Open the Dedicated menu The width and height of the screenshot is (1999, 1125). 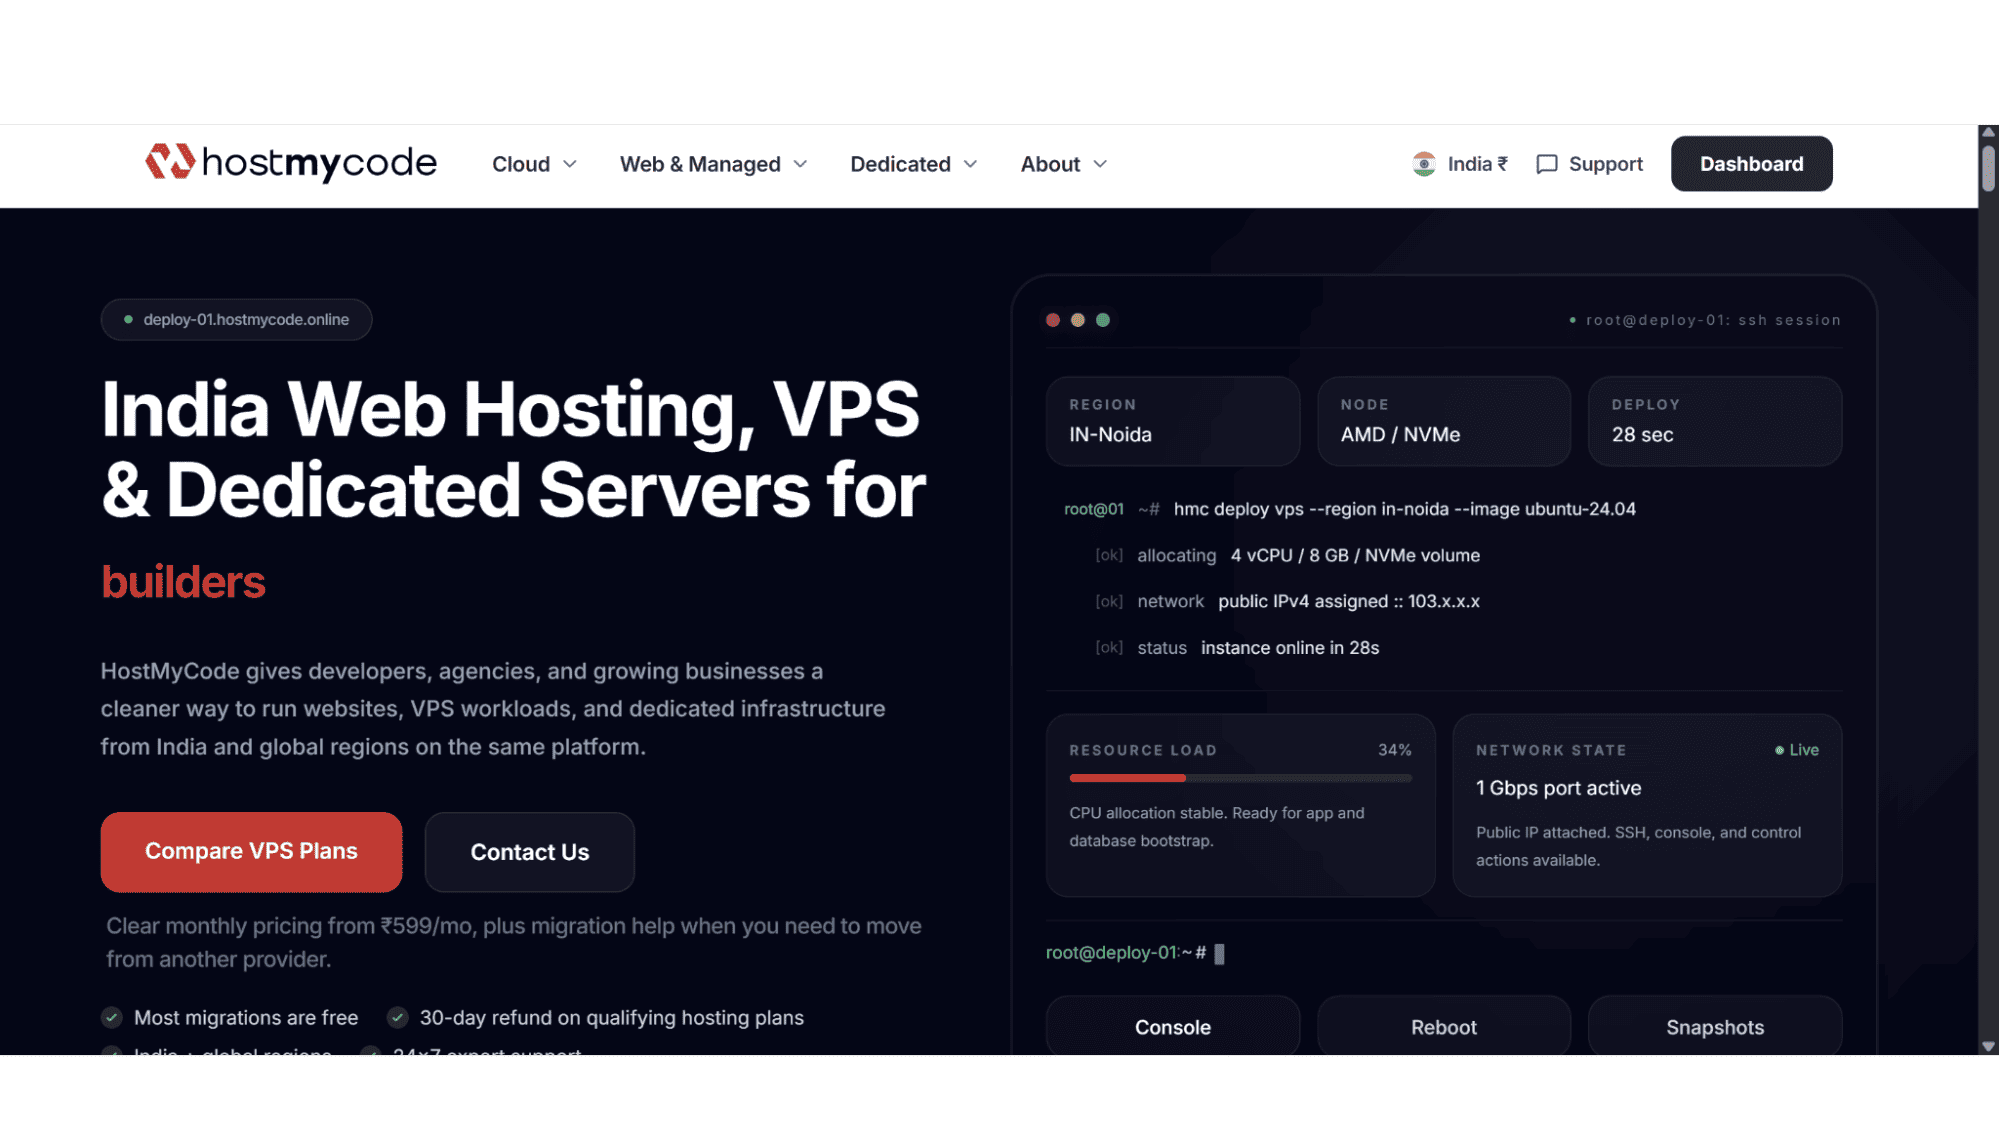click(x=913, y=164)
